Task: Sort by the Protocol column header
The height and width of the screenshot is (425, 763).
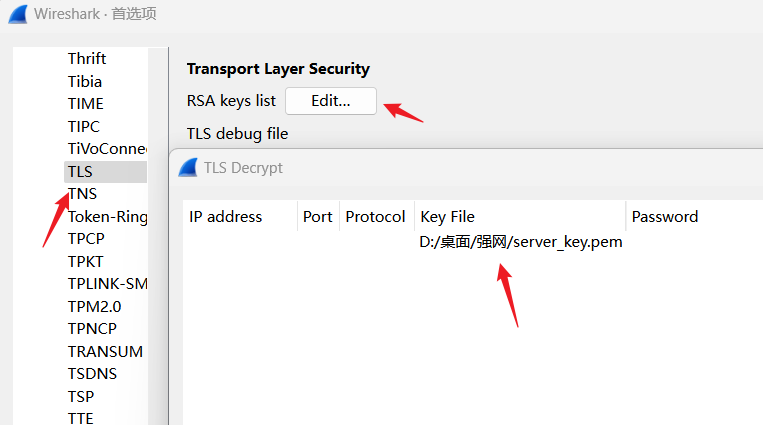Action: pyautogui.click(x=375, y=217)
